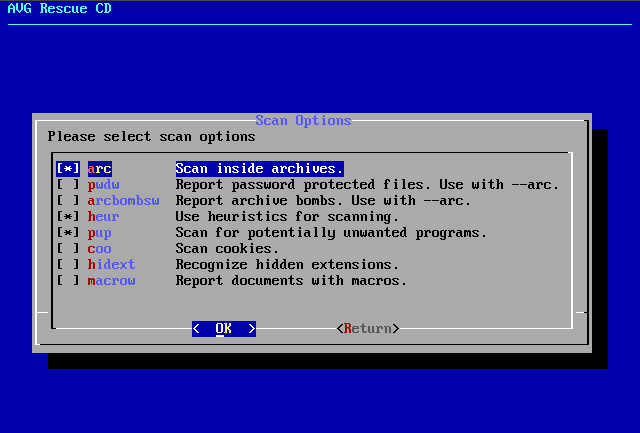Click 'Recognize hidden extensions.' description
This screenshot has height=433, width=640.
pos(287,264)
